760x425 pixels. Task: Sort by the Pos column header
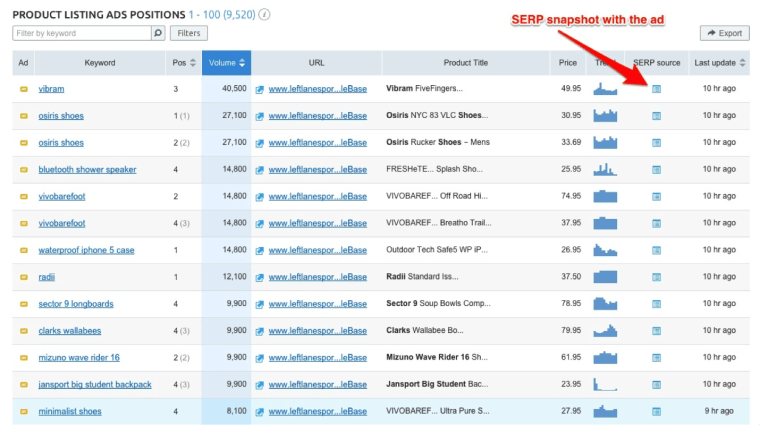pos(184,63)
